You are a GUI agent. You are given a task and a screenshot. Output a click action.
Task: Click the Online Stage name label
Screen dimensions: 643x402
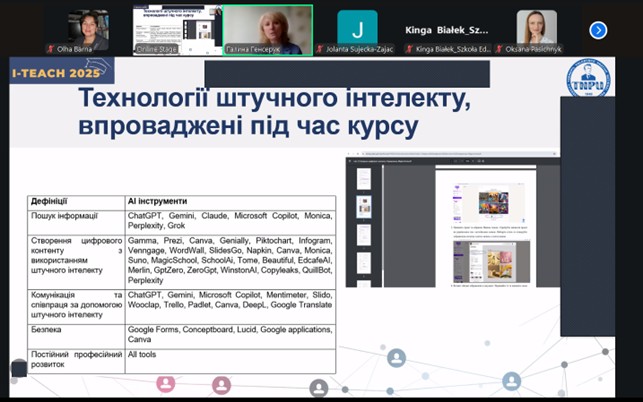pos(157,49)
